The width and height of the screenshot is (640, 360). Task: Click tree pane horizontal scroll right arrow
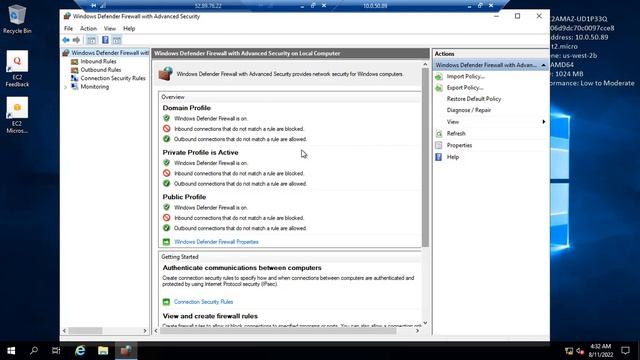(x=145, y=331)
